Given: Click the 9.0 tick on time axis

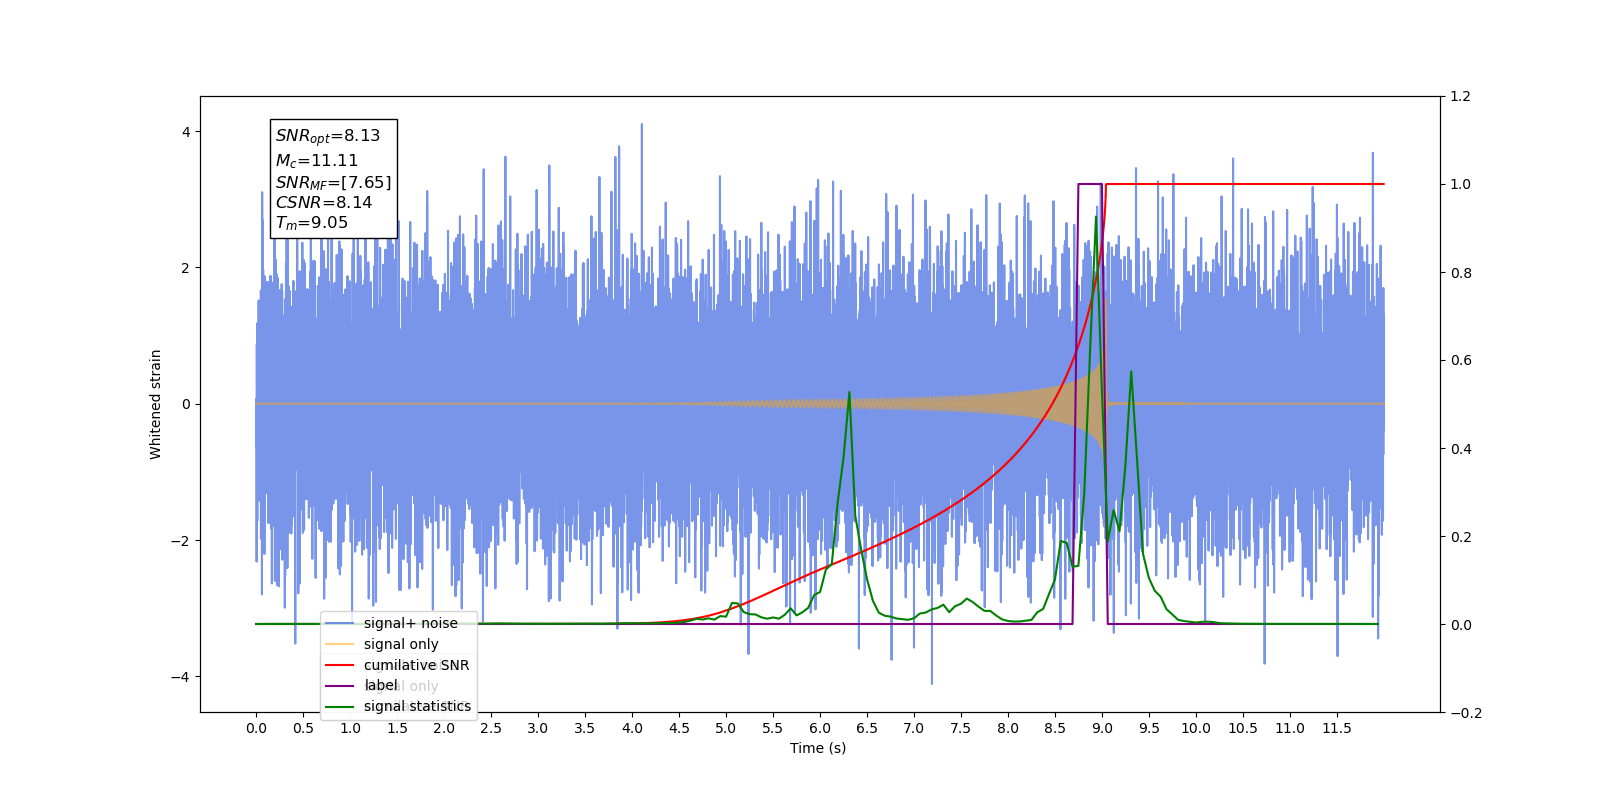Looking at the screenshot, I should [1102, 728].
